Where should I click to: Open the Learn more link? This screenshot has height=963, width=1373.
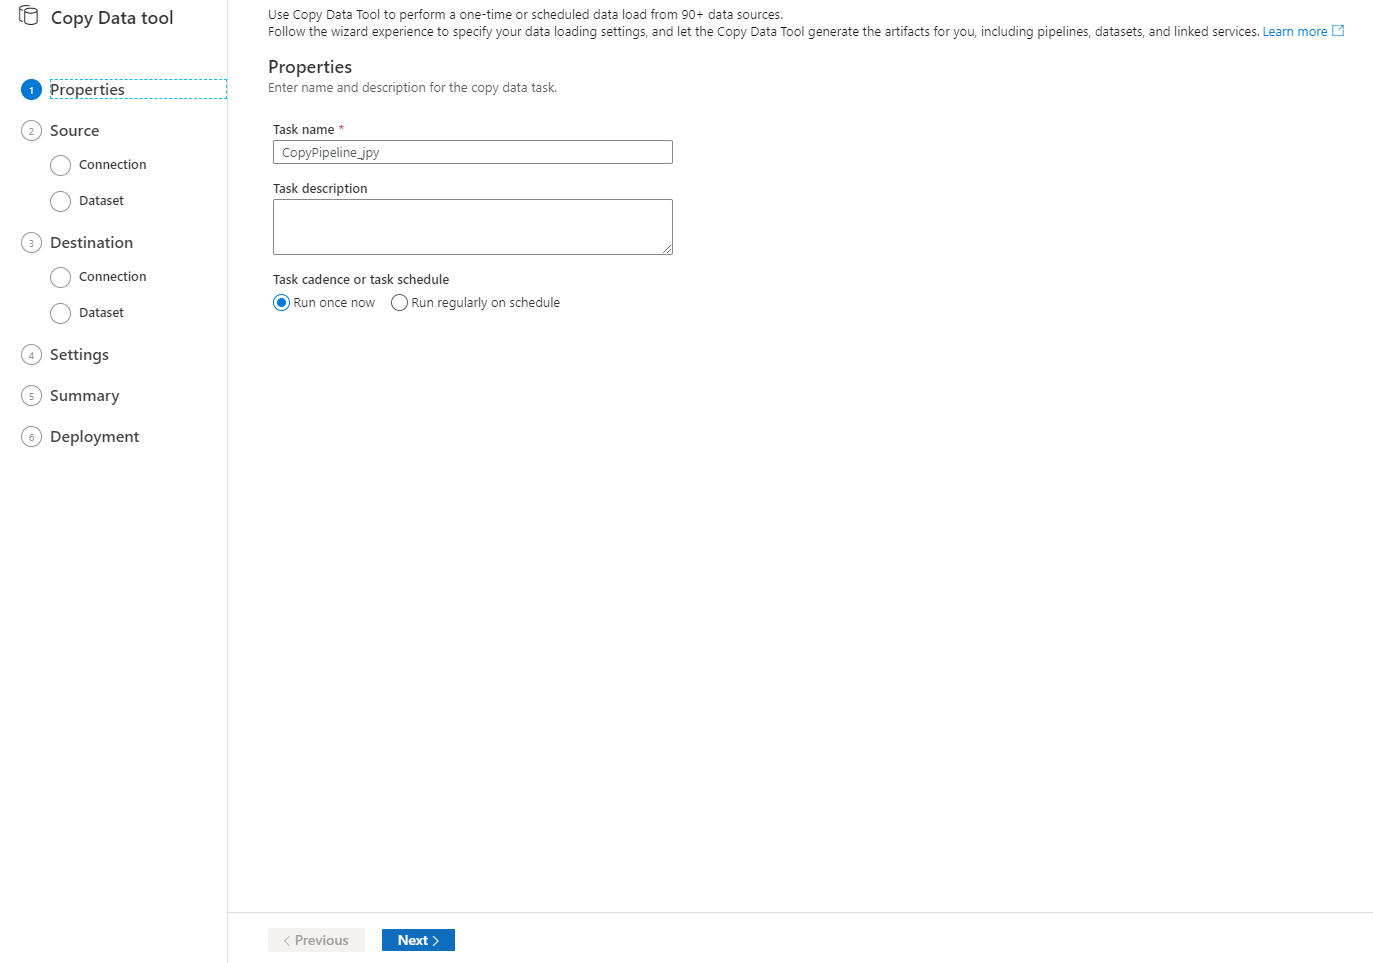[1294, 32]
